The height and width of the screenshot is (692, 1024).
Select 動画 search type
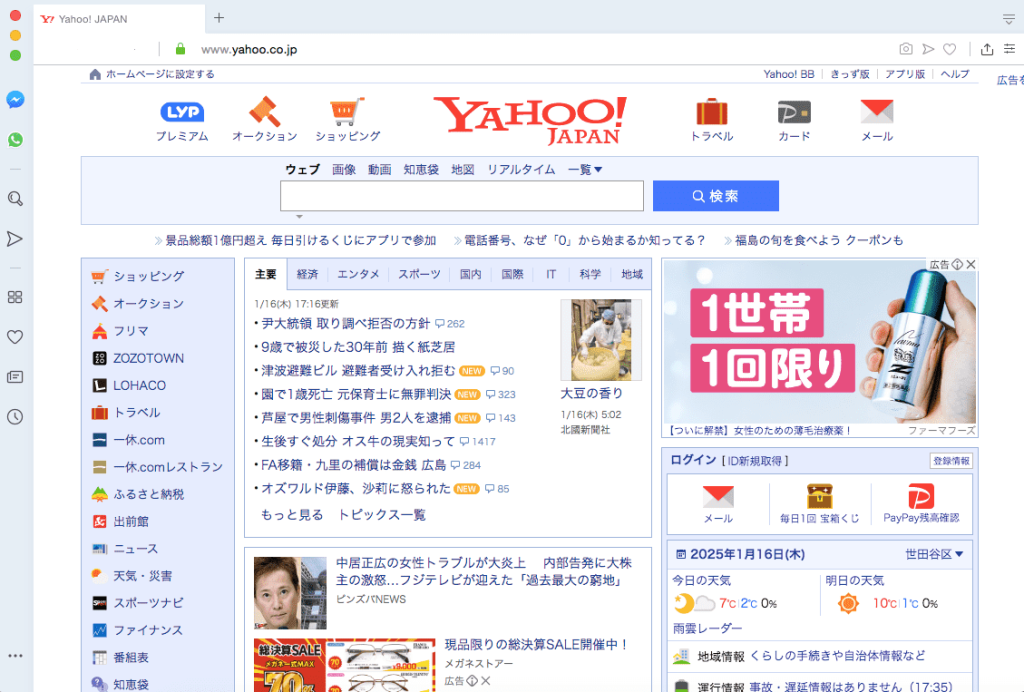[x=379, y=170]
